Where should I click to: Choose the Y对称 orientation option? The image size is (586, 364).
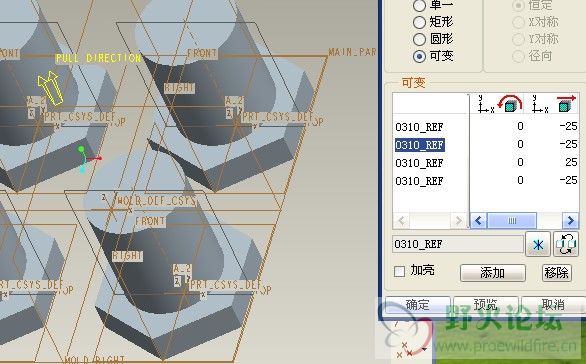[518, 39]
